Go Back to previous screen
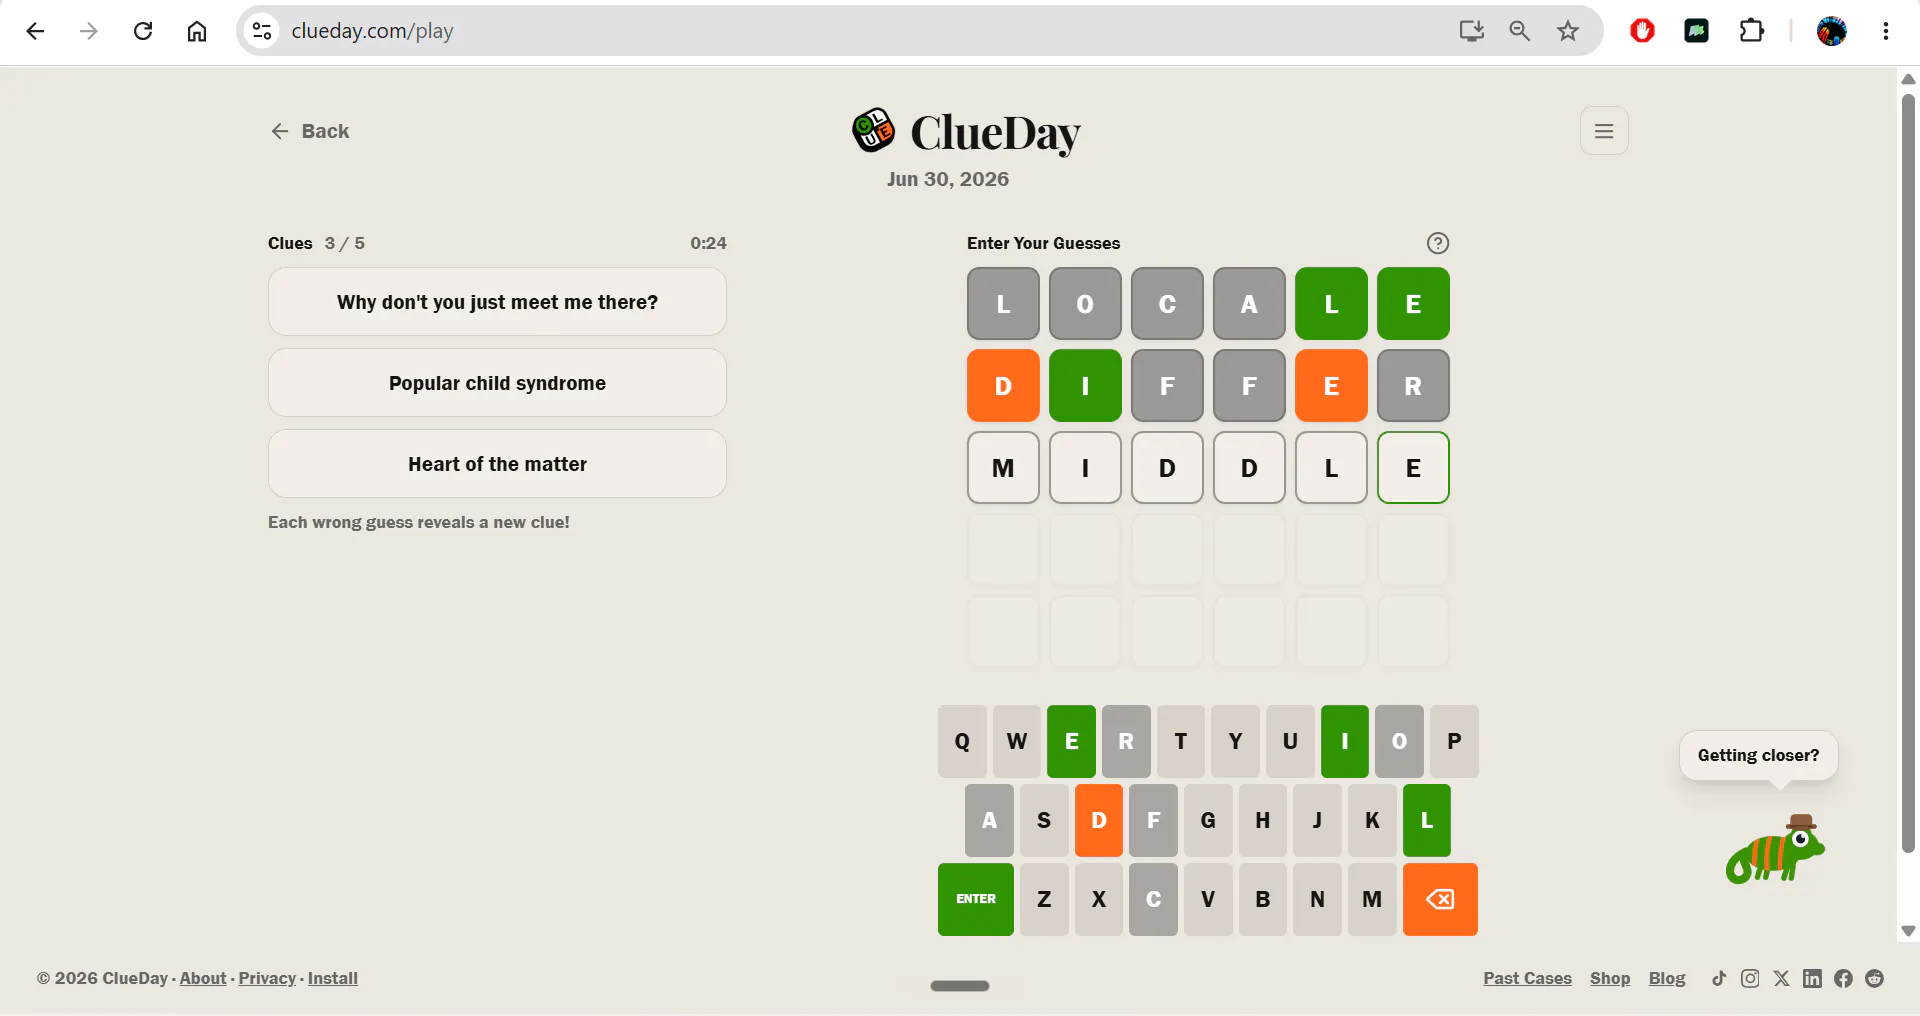Viewport: 1920px width, 1016px height. coord(310,131)
